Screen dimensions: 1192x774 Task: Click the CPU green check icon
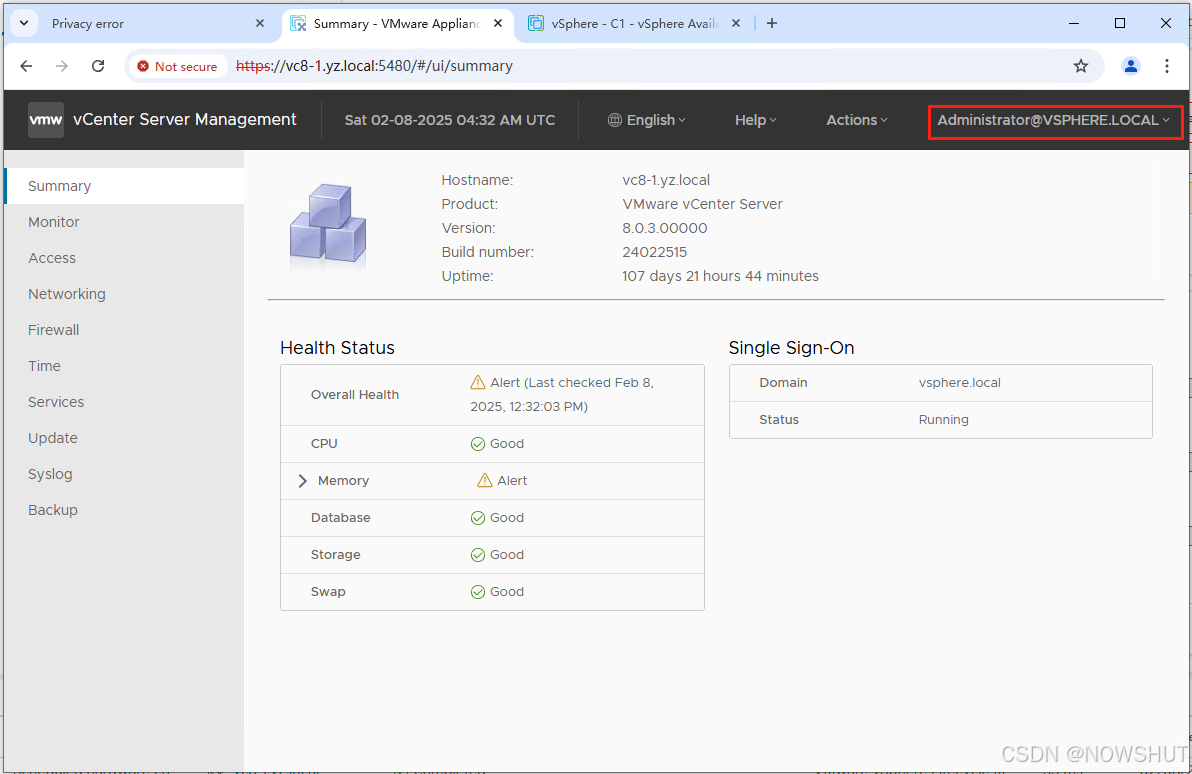point(477,444)
